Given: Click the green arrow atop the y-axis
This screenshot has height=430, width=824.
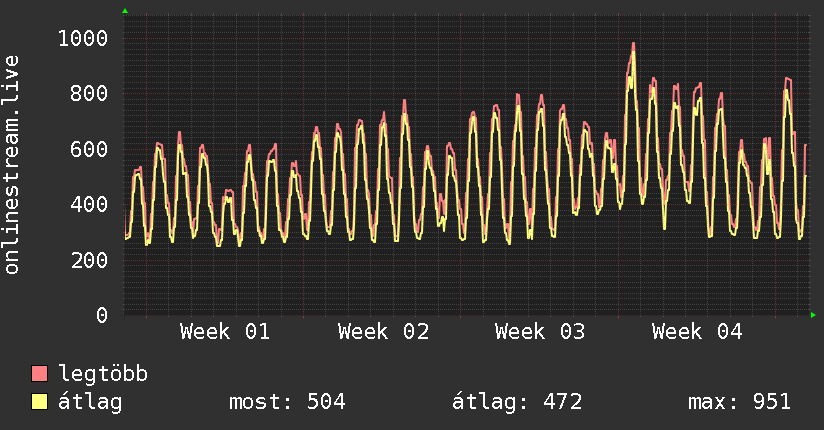Looking at the screenshot, I should point(124,11).
